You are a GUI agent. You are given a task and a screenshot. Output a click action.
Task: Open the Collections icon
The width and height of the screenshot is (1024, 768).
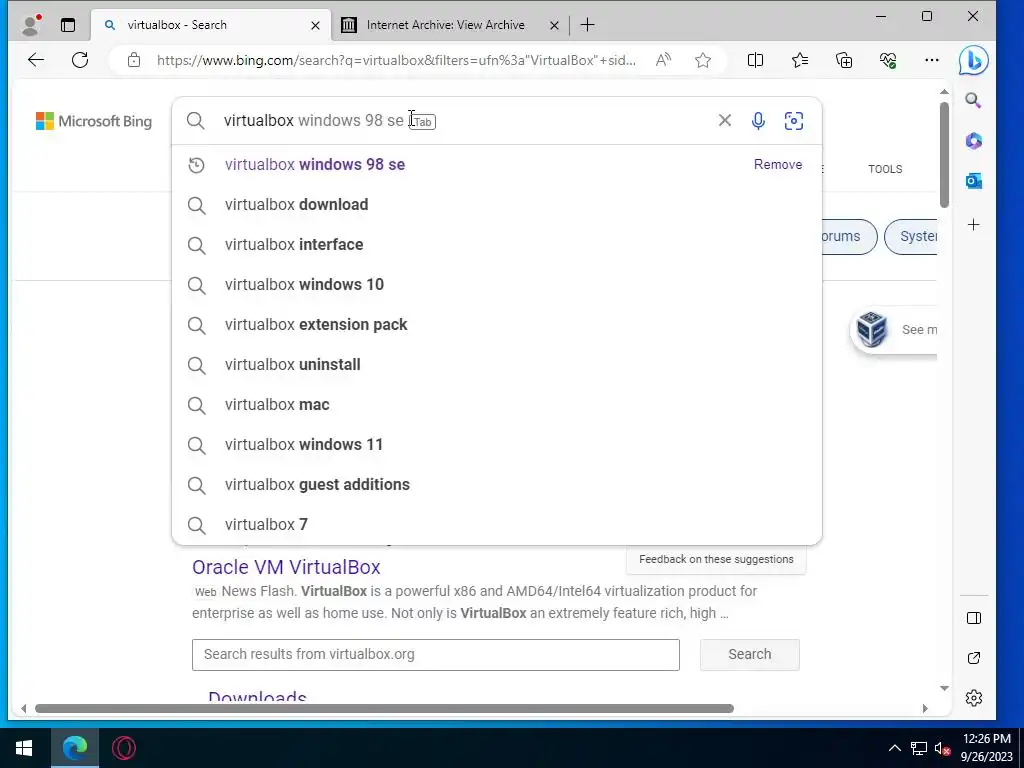844,60
